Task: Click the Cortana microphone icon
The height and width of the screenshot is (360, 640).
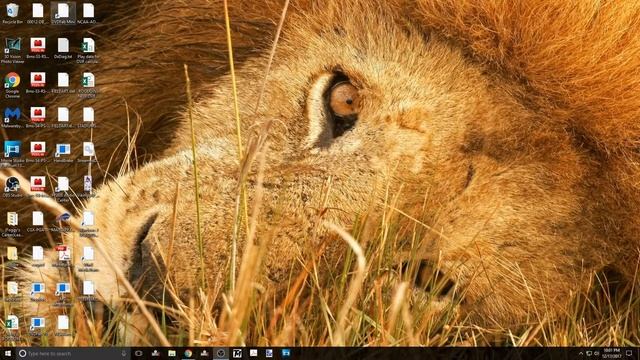Action: 124,353
